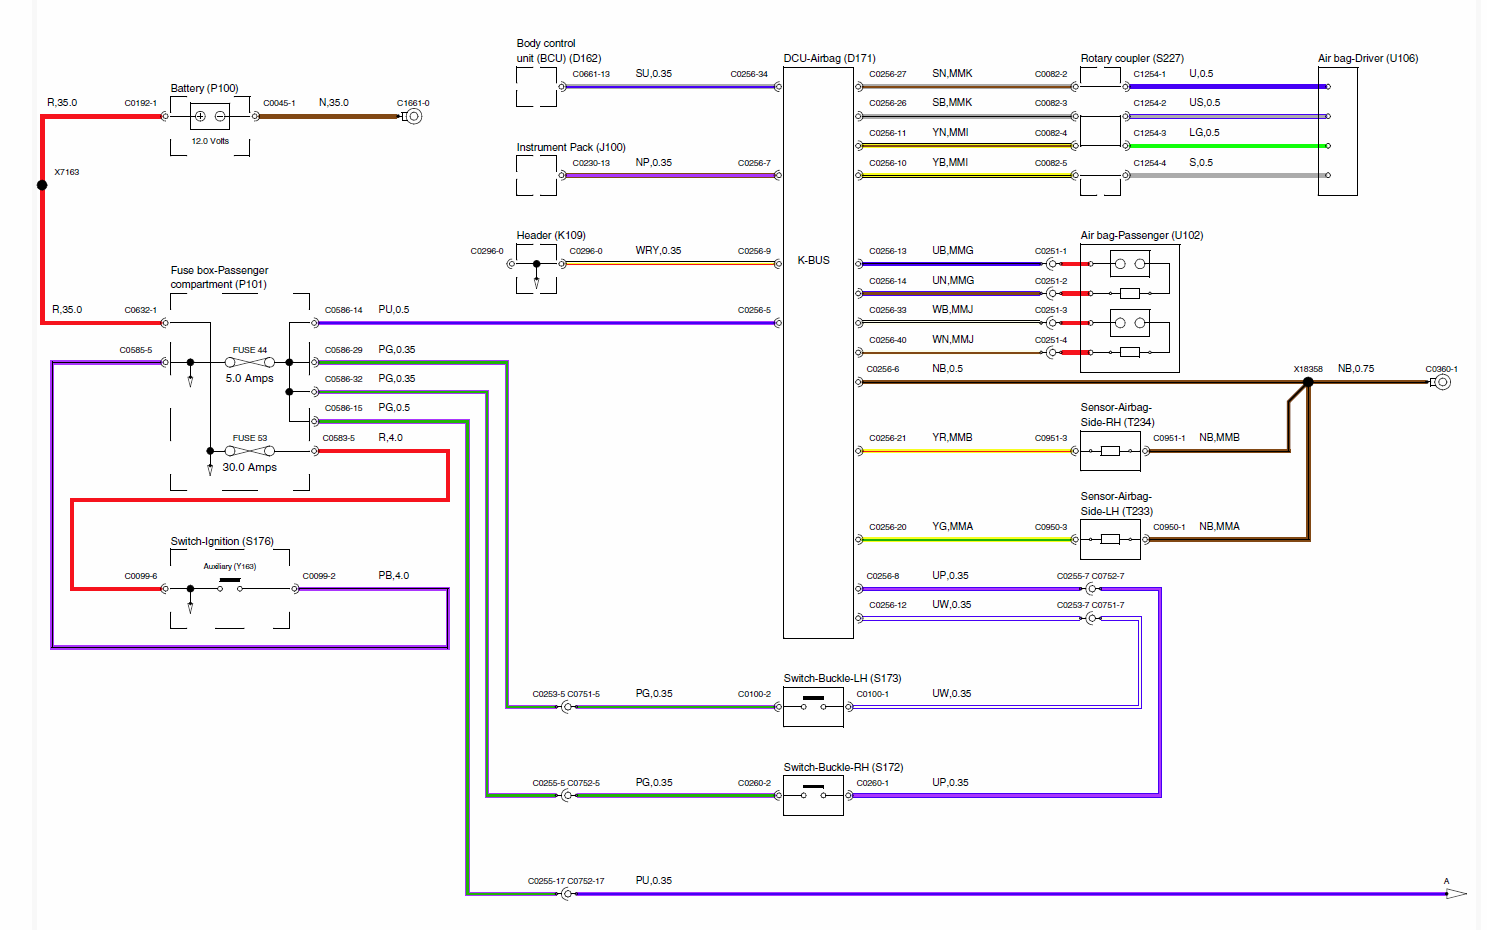Click the R,4.0 wire label

click(391, 437)
